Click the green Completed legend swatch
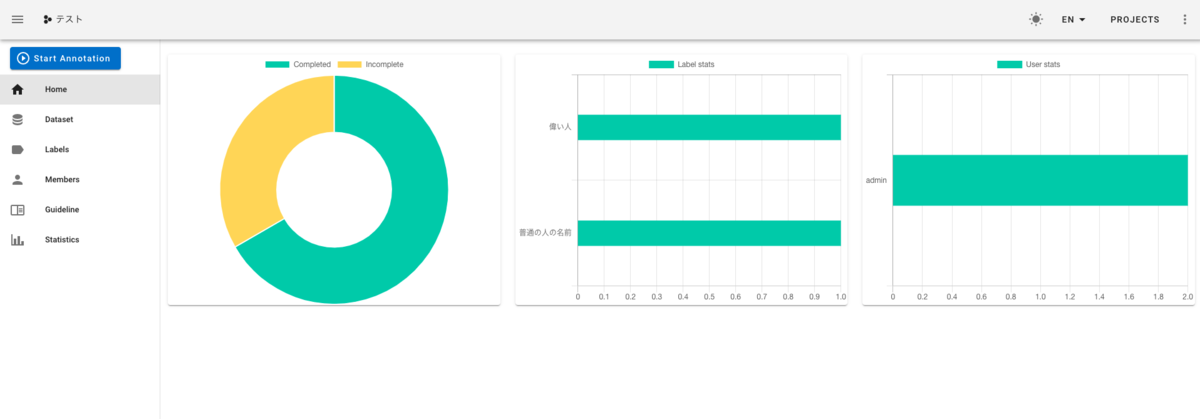This screenshot has height=419, width=1200. pos(277,64)
